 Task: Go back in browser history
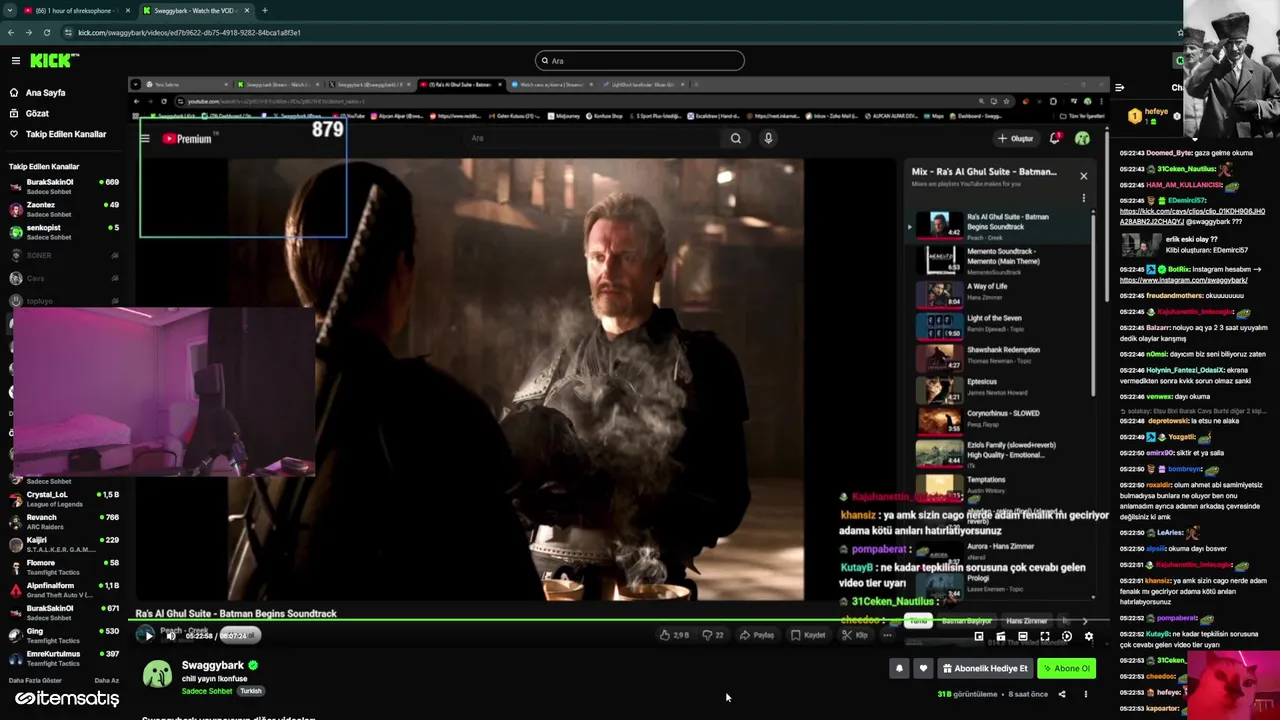coord(10,32)
